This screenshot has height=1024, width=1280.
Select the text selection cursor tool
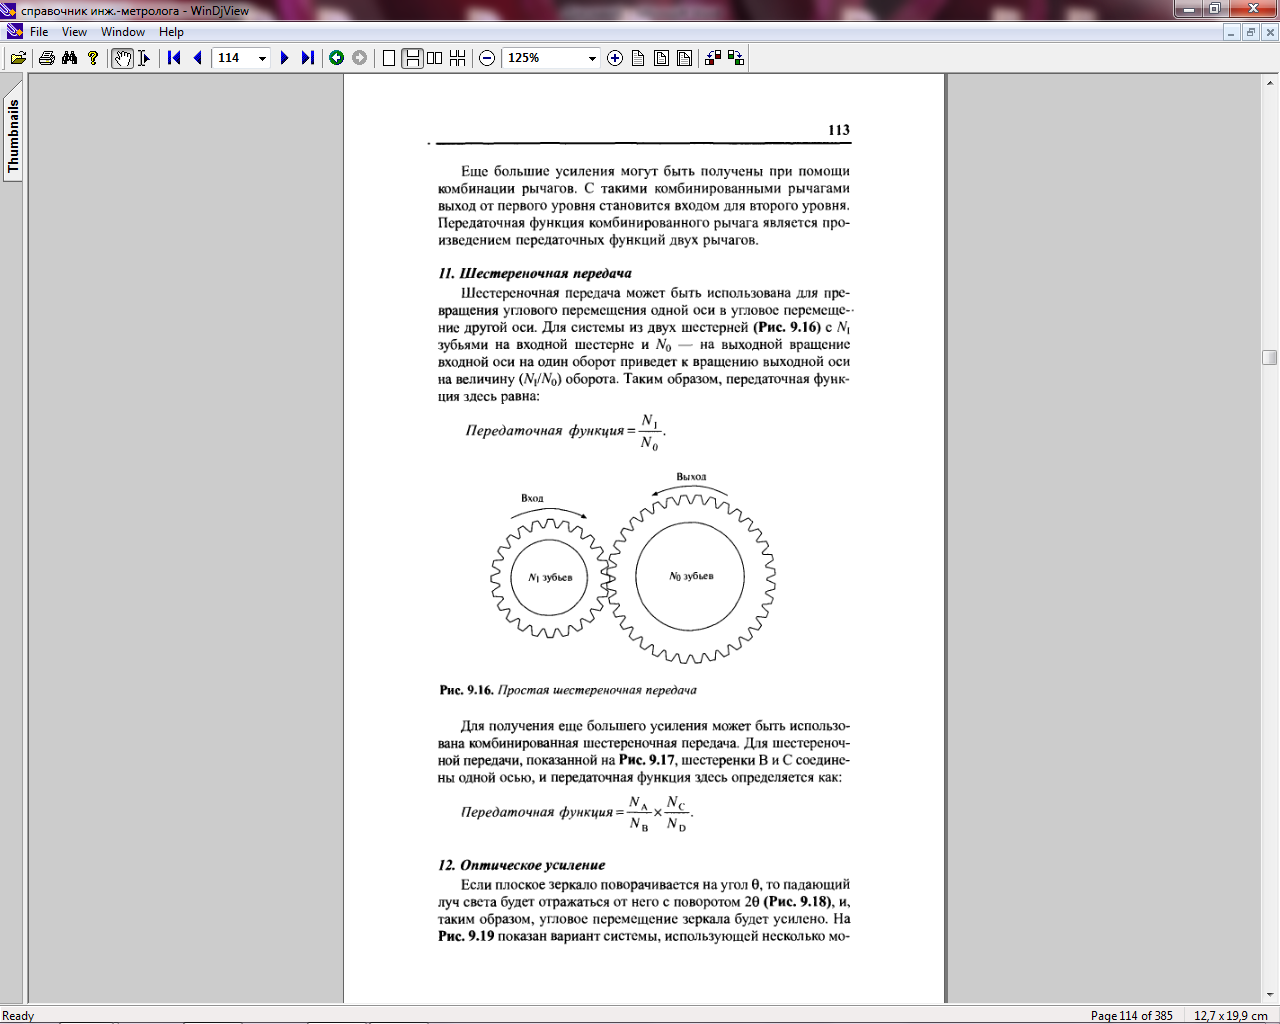(144, 58)
